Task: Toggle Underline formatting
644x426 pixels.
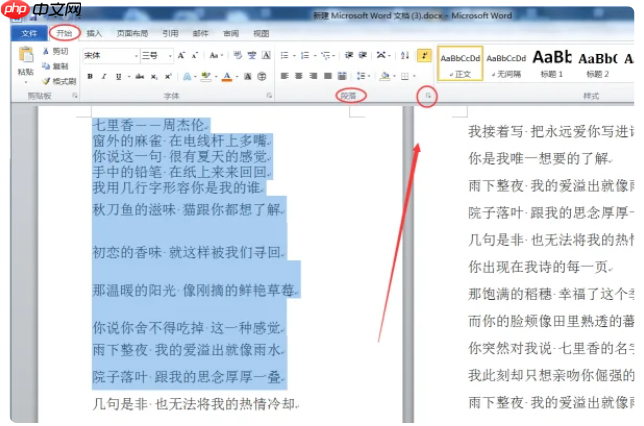Action: click(x=119, y=76)
